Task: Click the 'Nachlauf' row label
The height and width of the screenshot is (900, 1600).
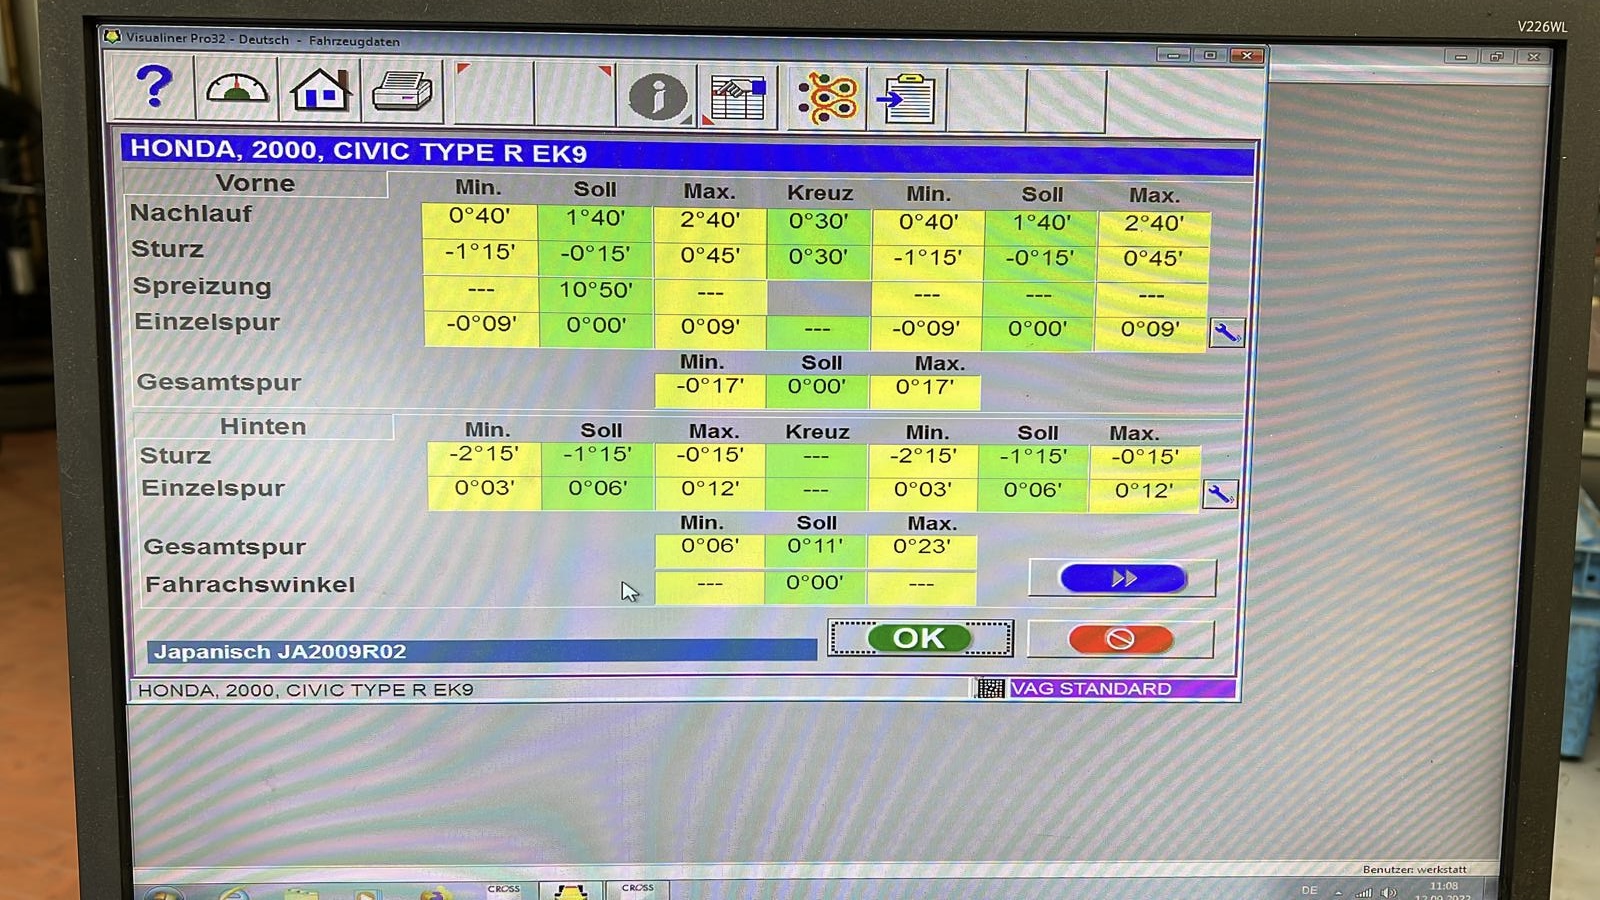Action: pyautogui.click(x=191, y=214)
